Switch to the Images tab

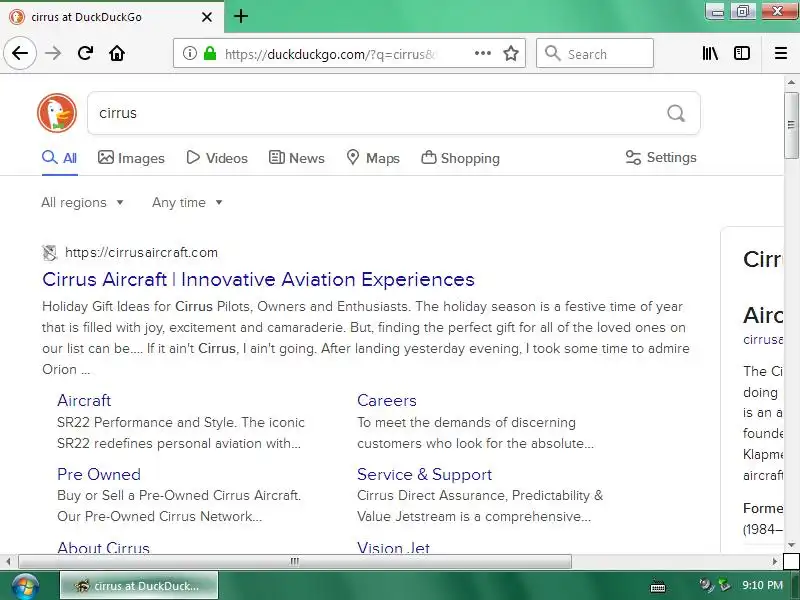(x=131, y=158)
